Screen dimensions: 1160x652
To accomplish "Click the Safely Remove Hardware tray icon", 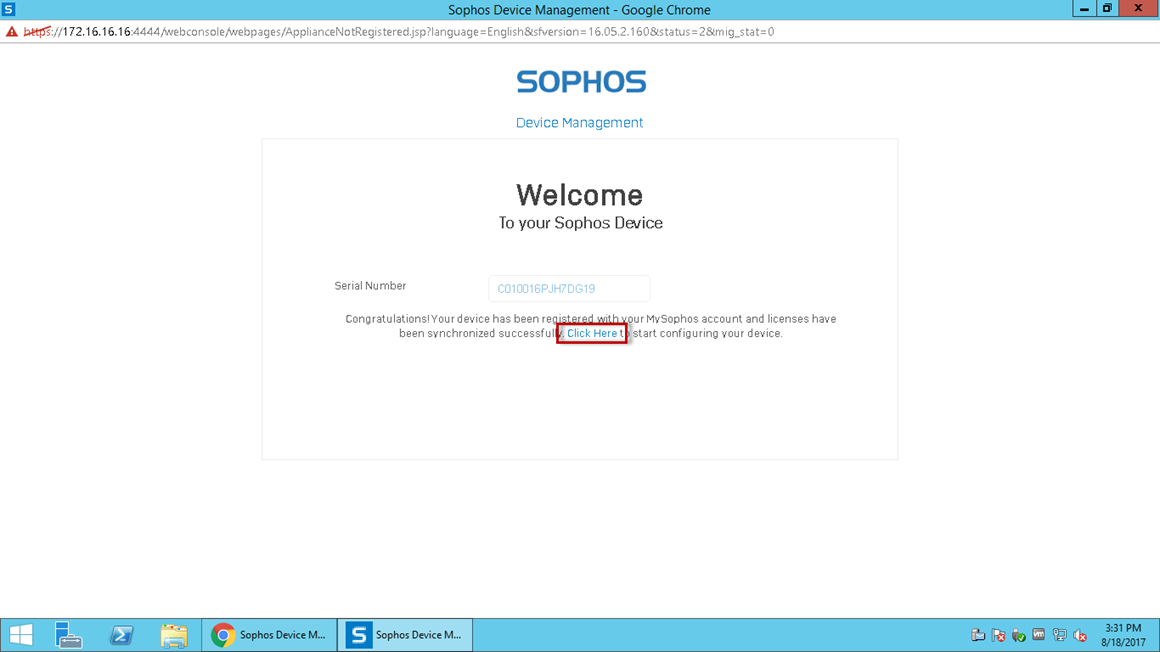I will pos(1019,635).
